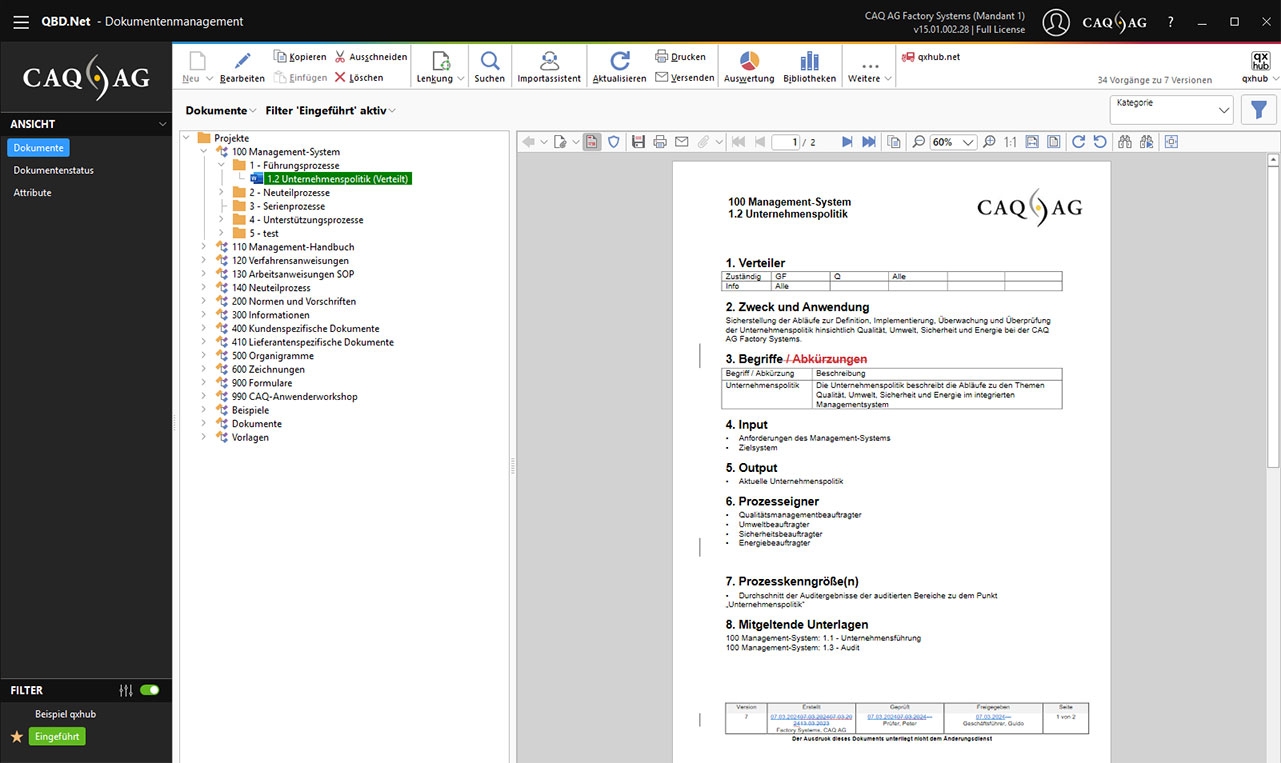This screenshot has height=763, width=1281.
Task: Click the fit page width icon
Action: 1032,142
